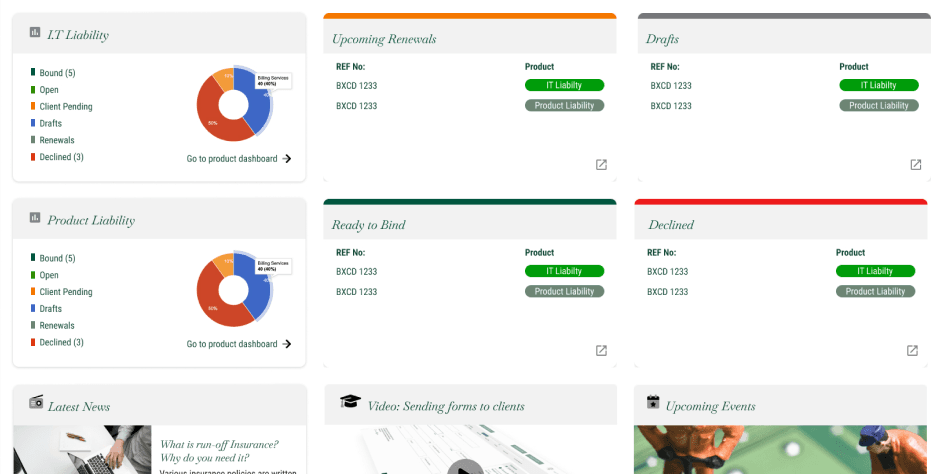Go to Product Liability product dashboard
This screenshot has width=944, height=474.
(239, 344)
